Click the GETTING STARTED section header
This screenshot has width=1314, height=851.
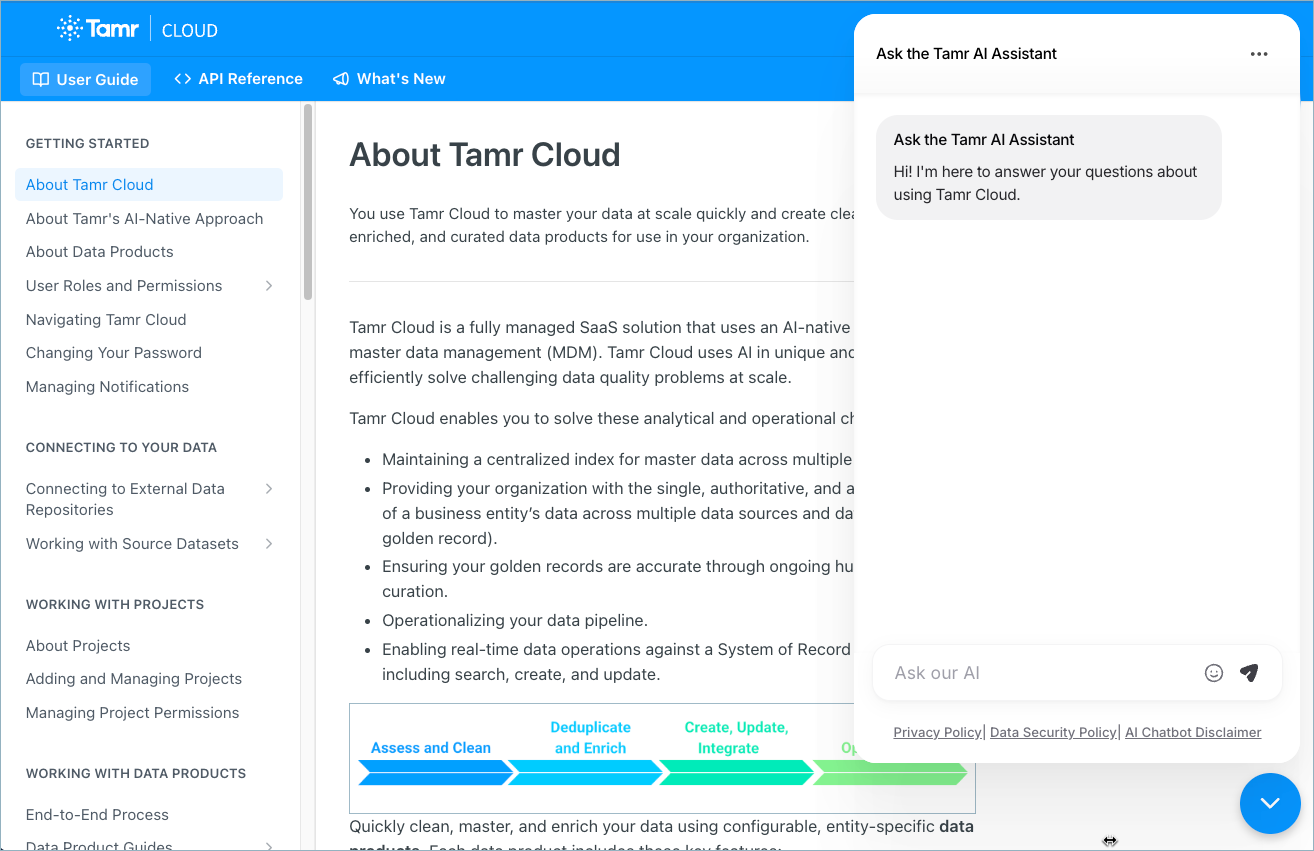(x=87, y=144)
